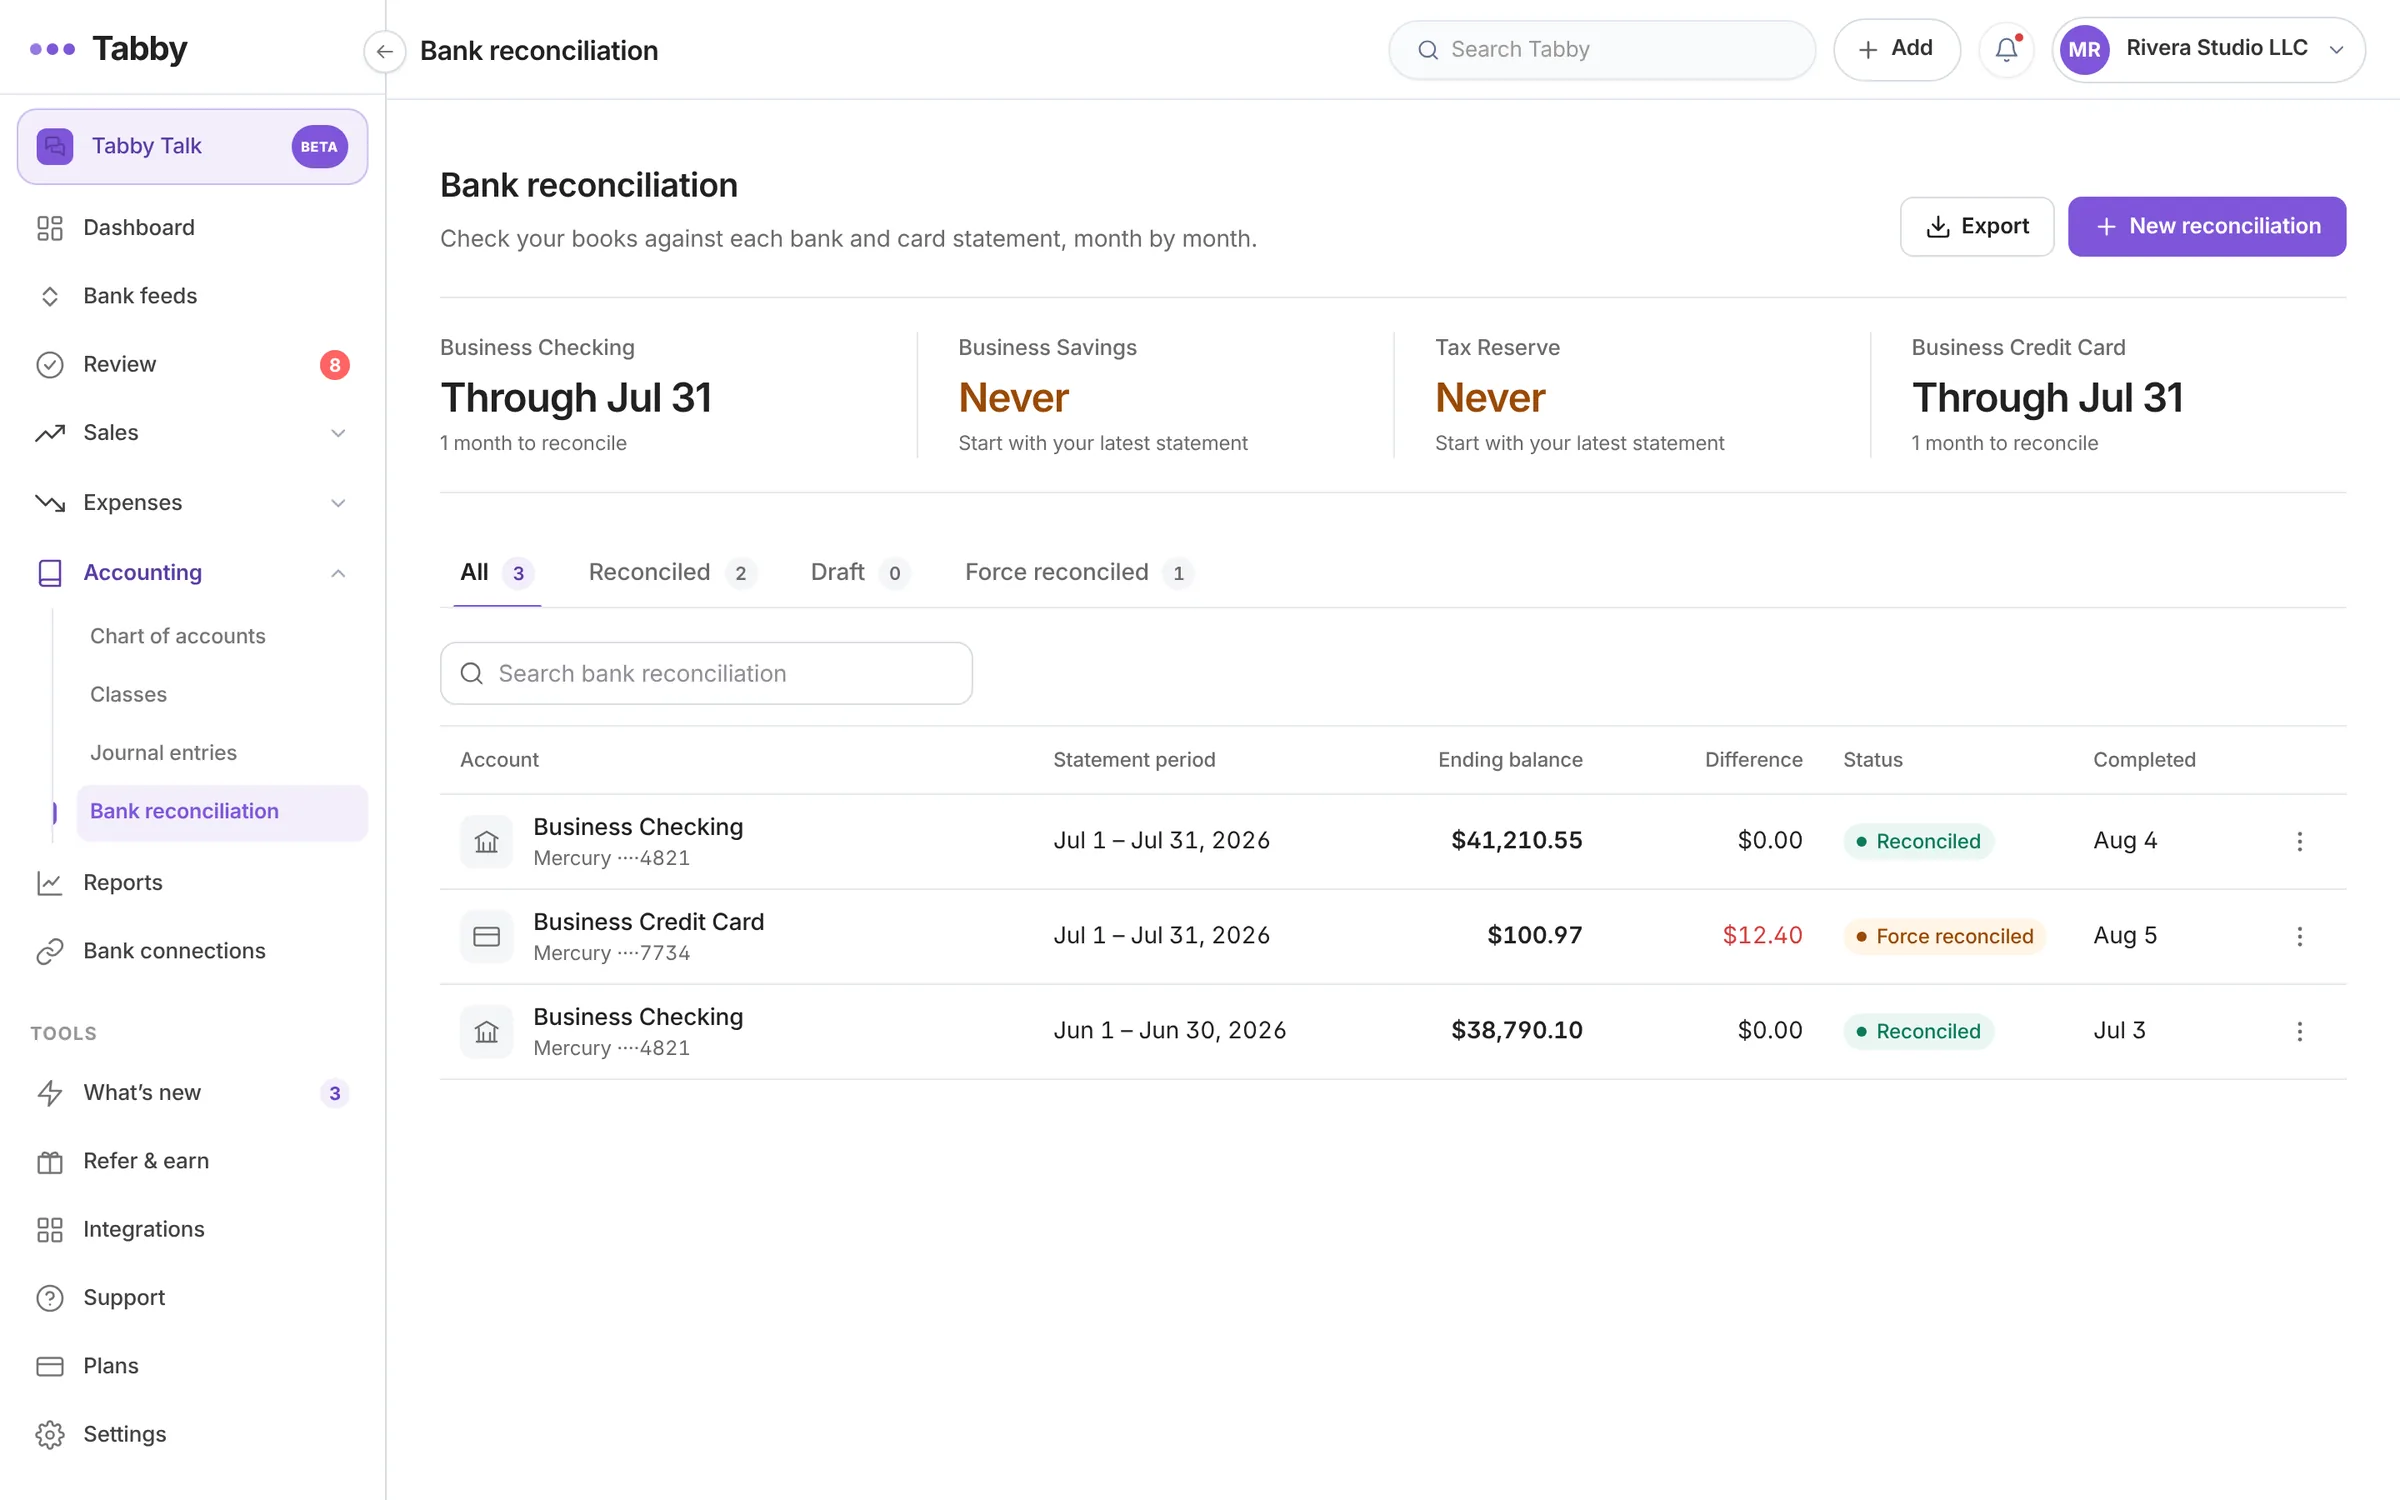The height and width of the screenshot is (1500, 2400).
Task: Click the Business Savings Never card
Action: tap(1154, 396)
